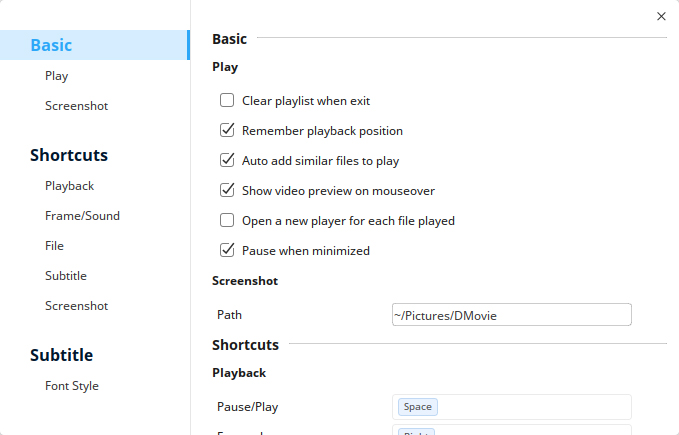This screenshot has width=679, height=435.
Task: Go to Screenshot shortcuts in sidebar
Action: point(76,306)
